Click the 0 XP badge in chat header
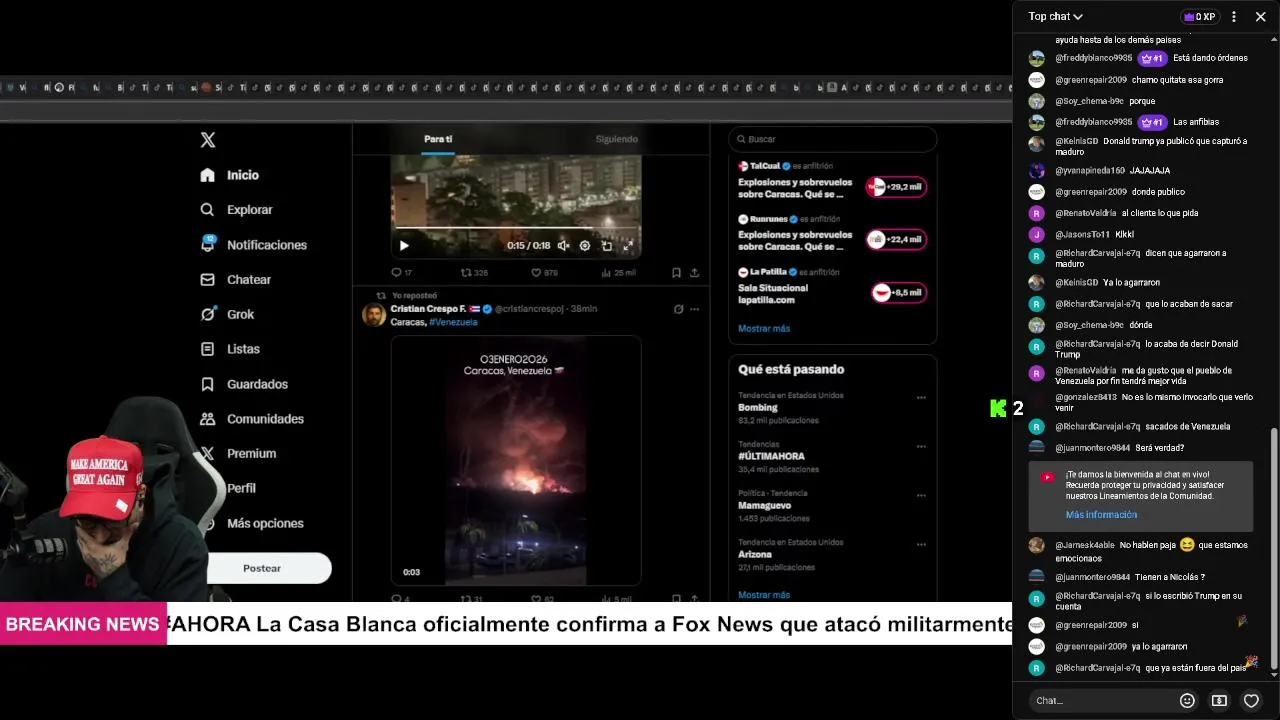 click(1199, 17)
